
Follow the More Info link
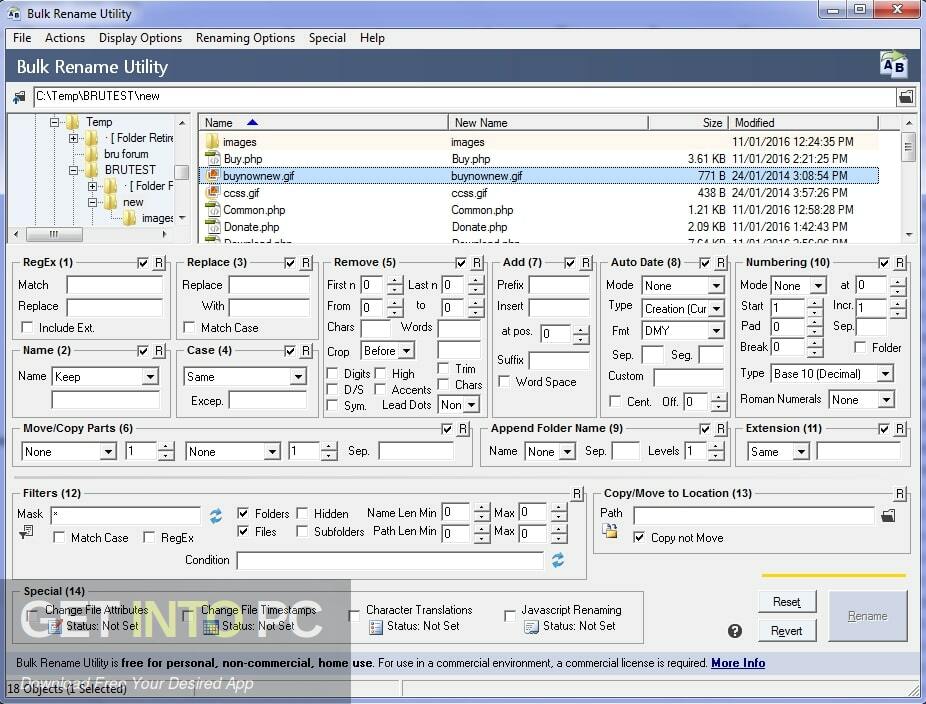point(738,663)
